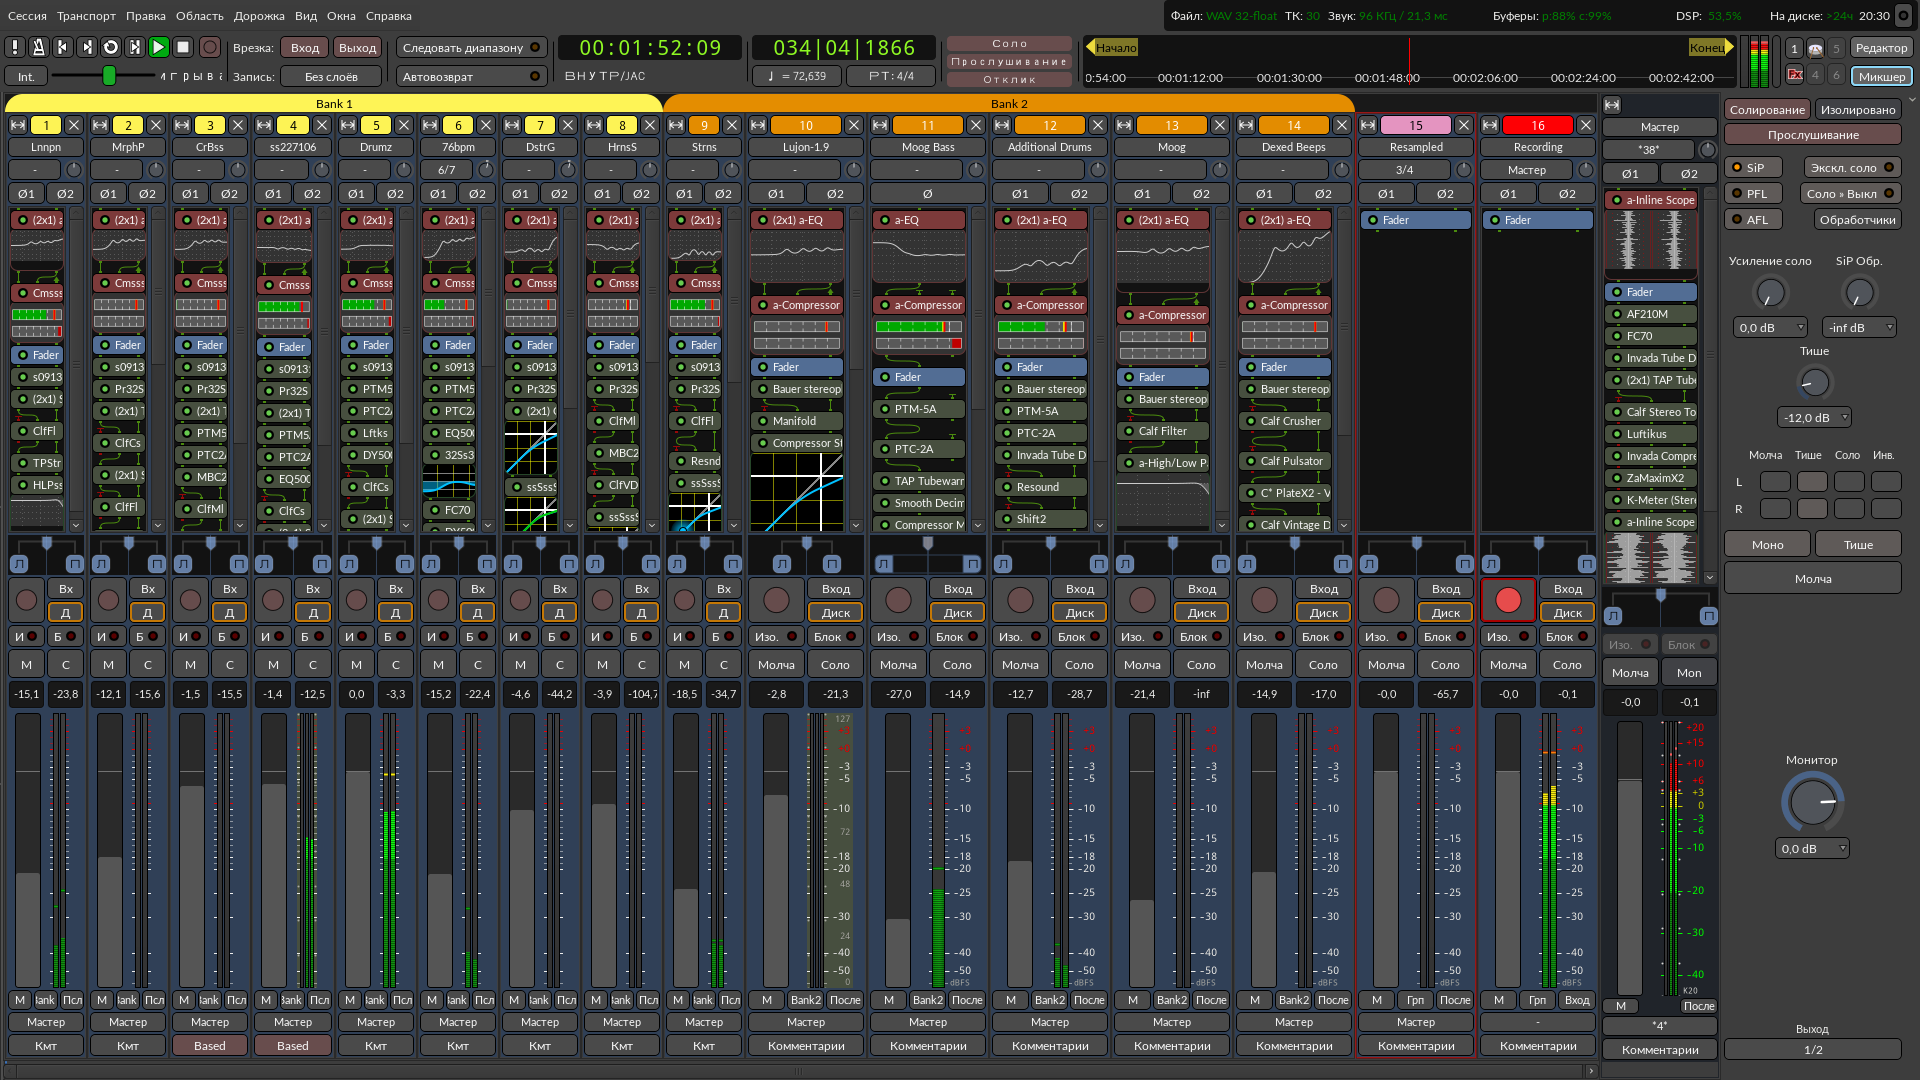The image size is (1920, 1080).
Task: Select the Bank 2 group tab
Action: click(1009, 103)
